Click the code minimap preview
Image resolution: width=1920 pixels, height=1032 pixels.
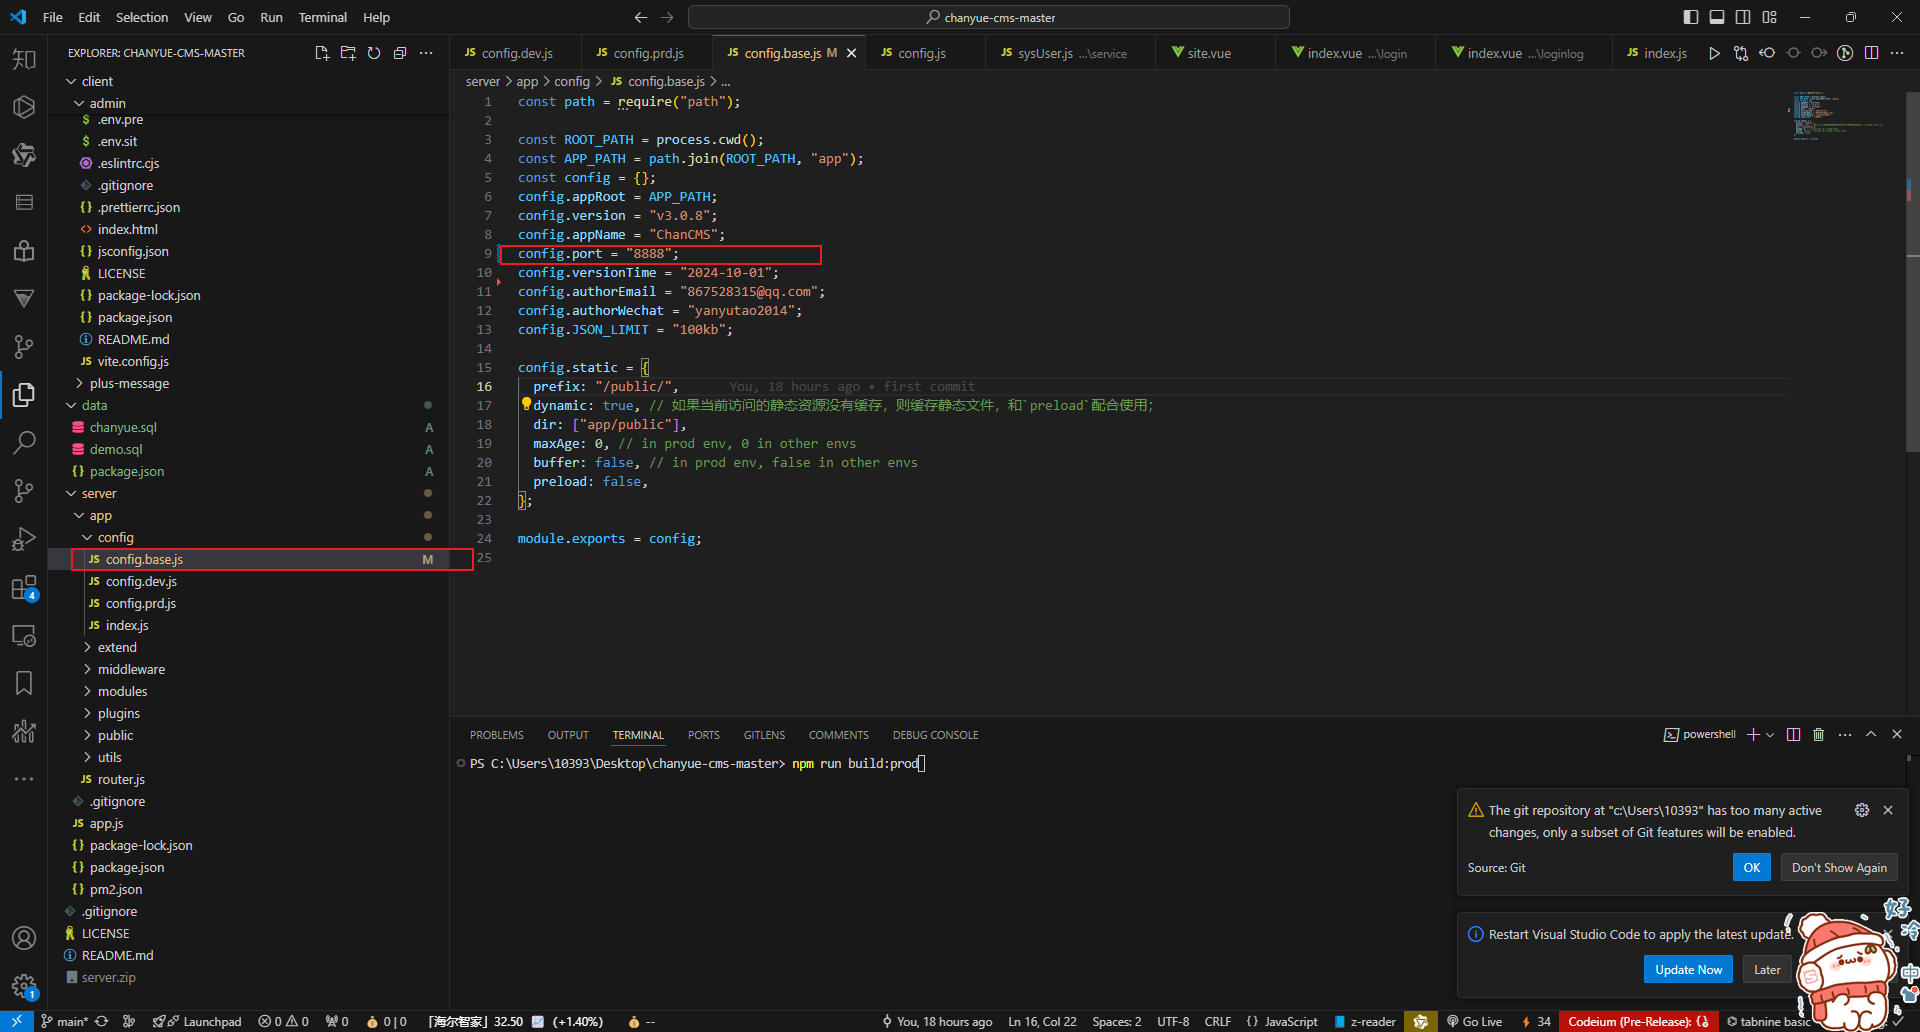pyautogui.click(x=1838, y=117)
